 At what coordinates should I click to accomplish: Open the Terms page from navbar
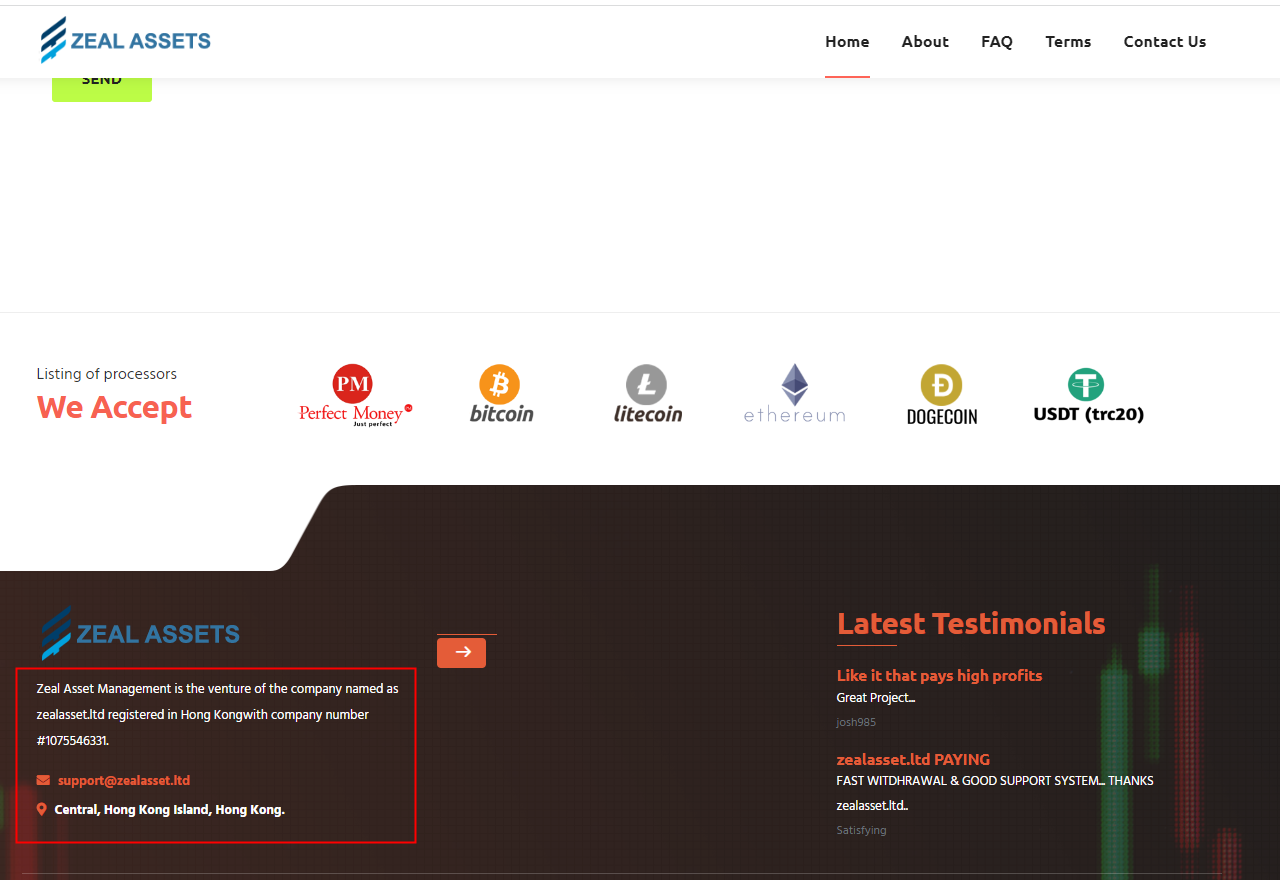point(1068,42)
